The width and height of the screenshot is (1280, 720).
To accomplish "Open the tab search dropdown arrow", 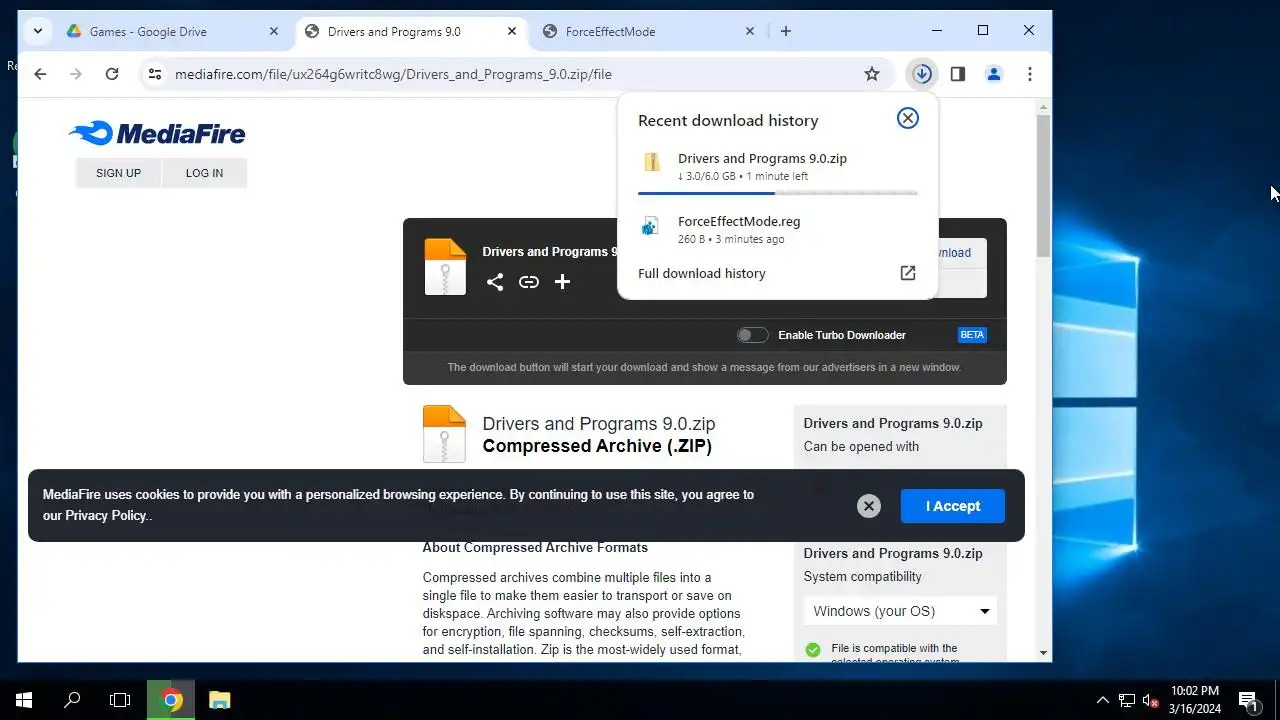I will [38, 31].
